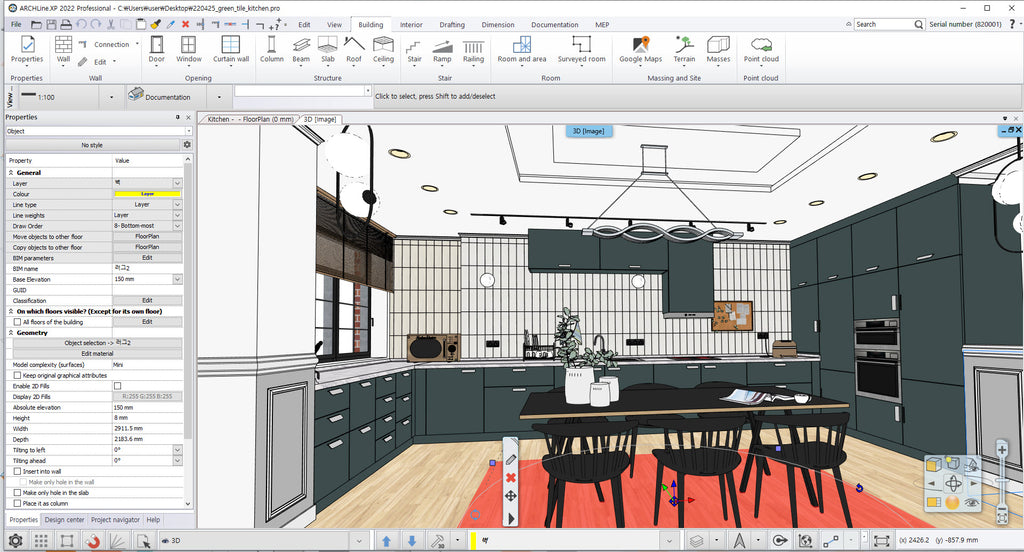Click the yellow Colour swatch

(148, 194)
